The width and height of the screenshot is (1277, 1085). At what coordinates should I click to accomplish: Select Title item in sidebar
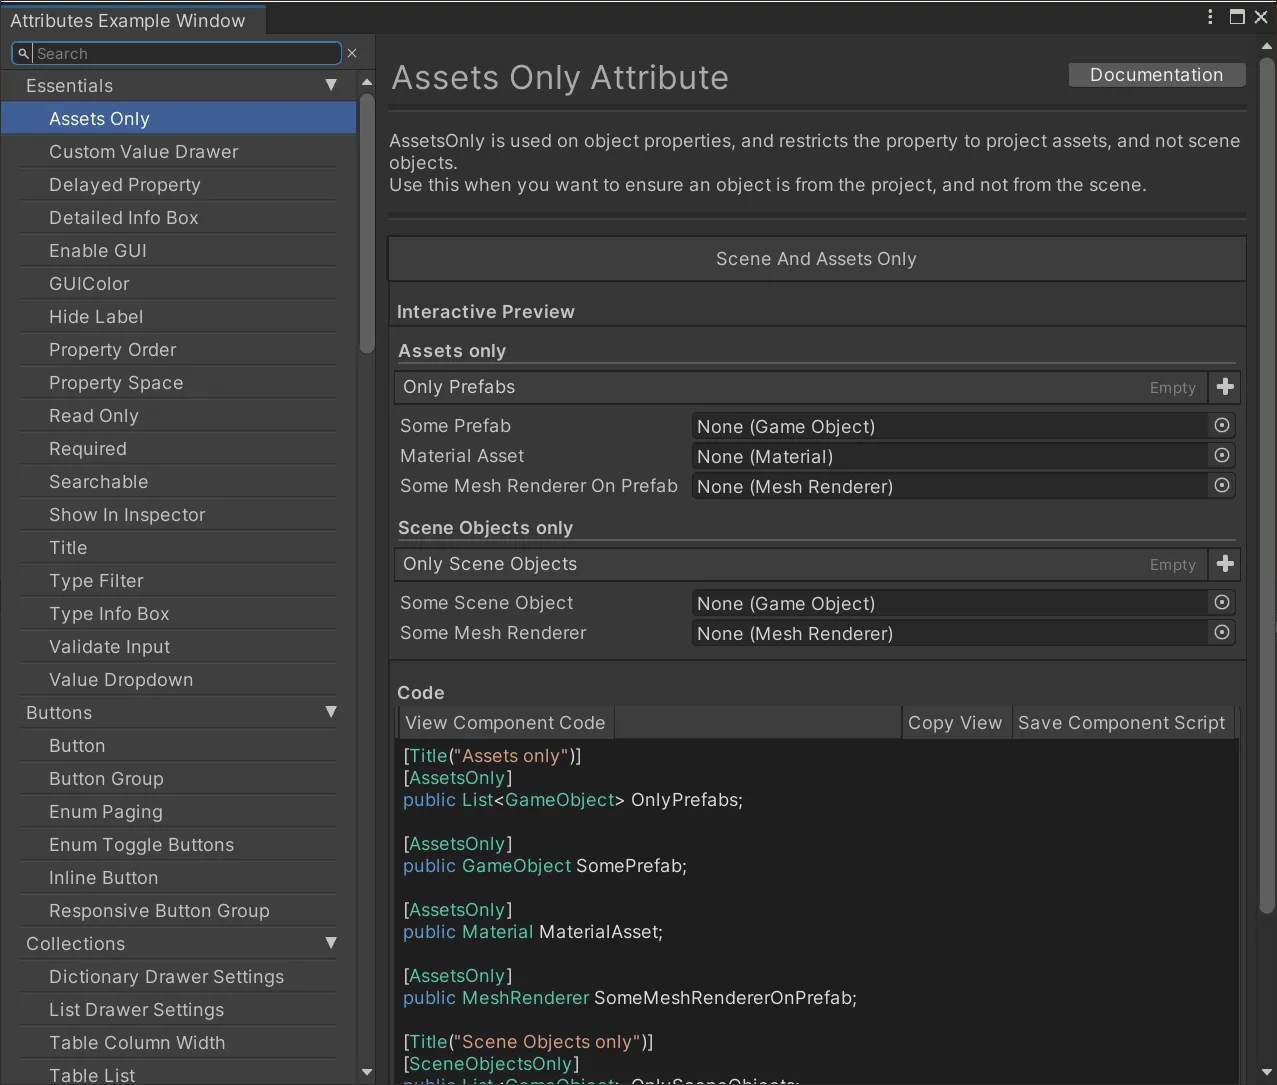point(179,548)
